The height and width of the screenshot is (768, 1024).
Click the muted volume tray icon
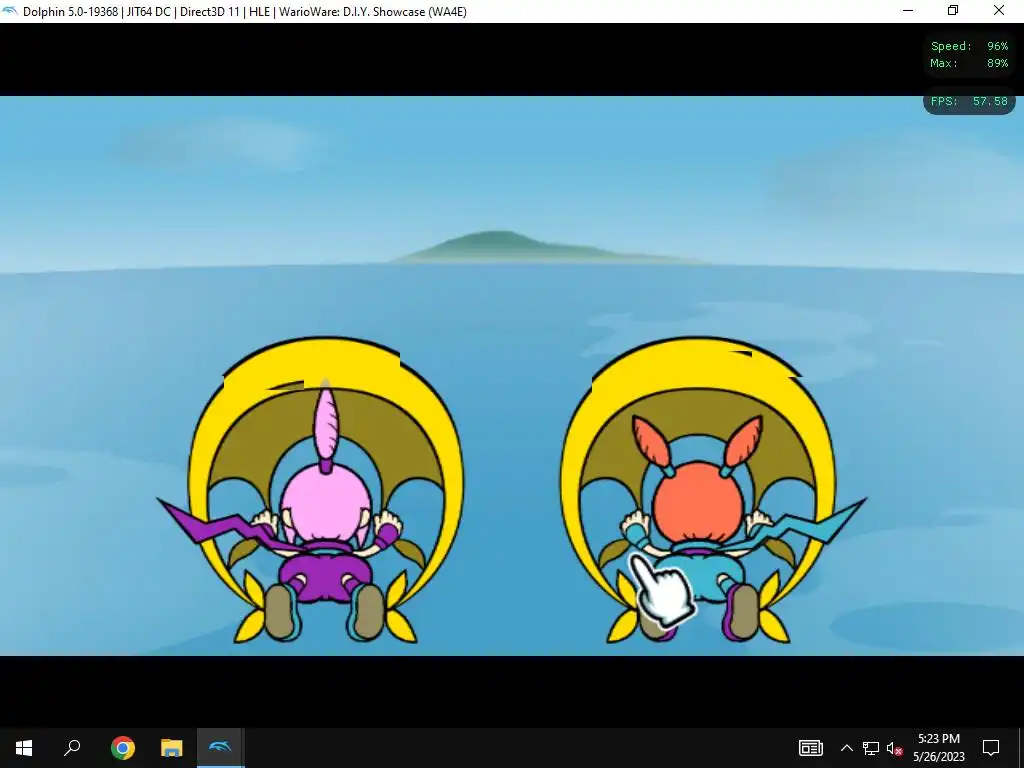[x=894, y=748]
